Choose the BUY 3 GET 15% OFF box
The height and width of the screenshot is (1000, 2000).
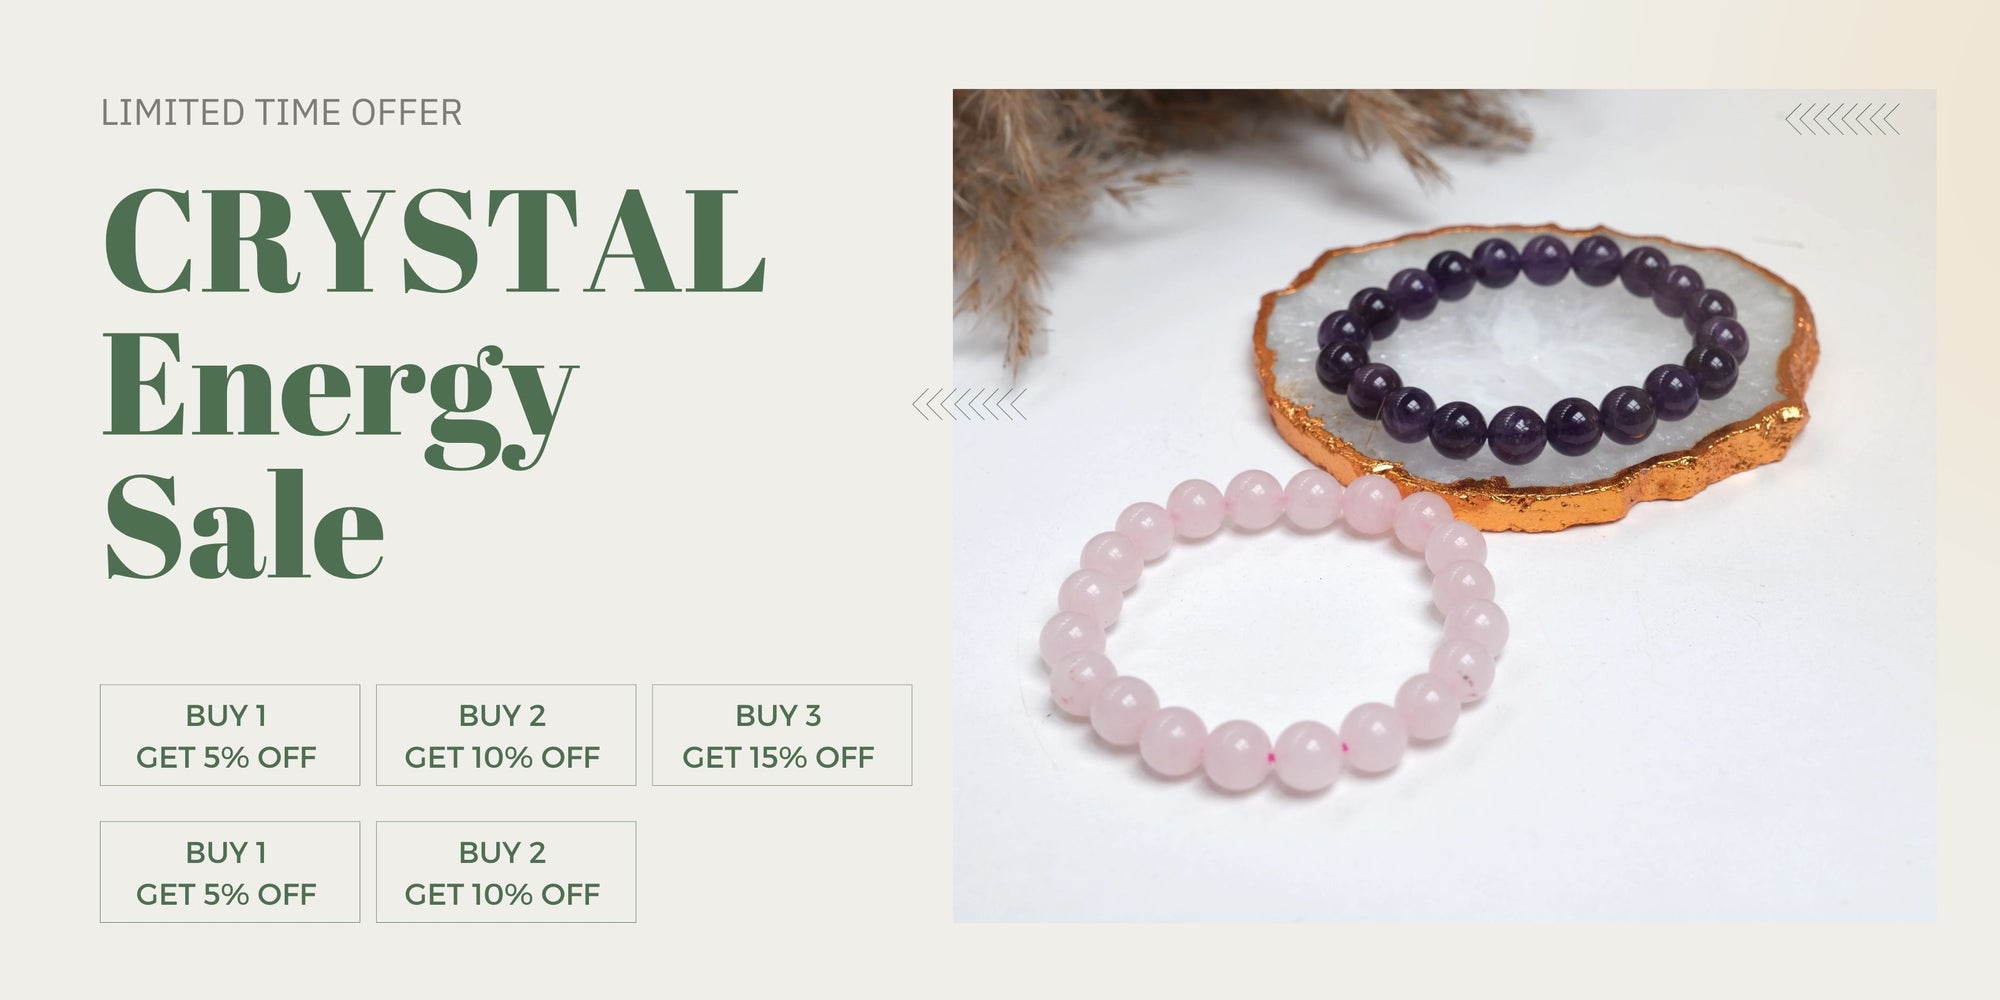point(782,735)
